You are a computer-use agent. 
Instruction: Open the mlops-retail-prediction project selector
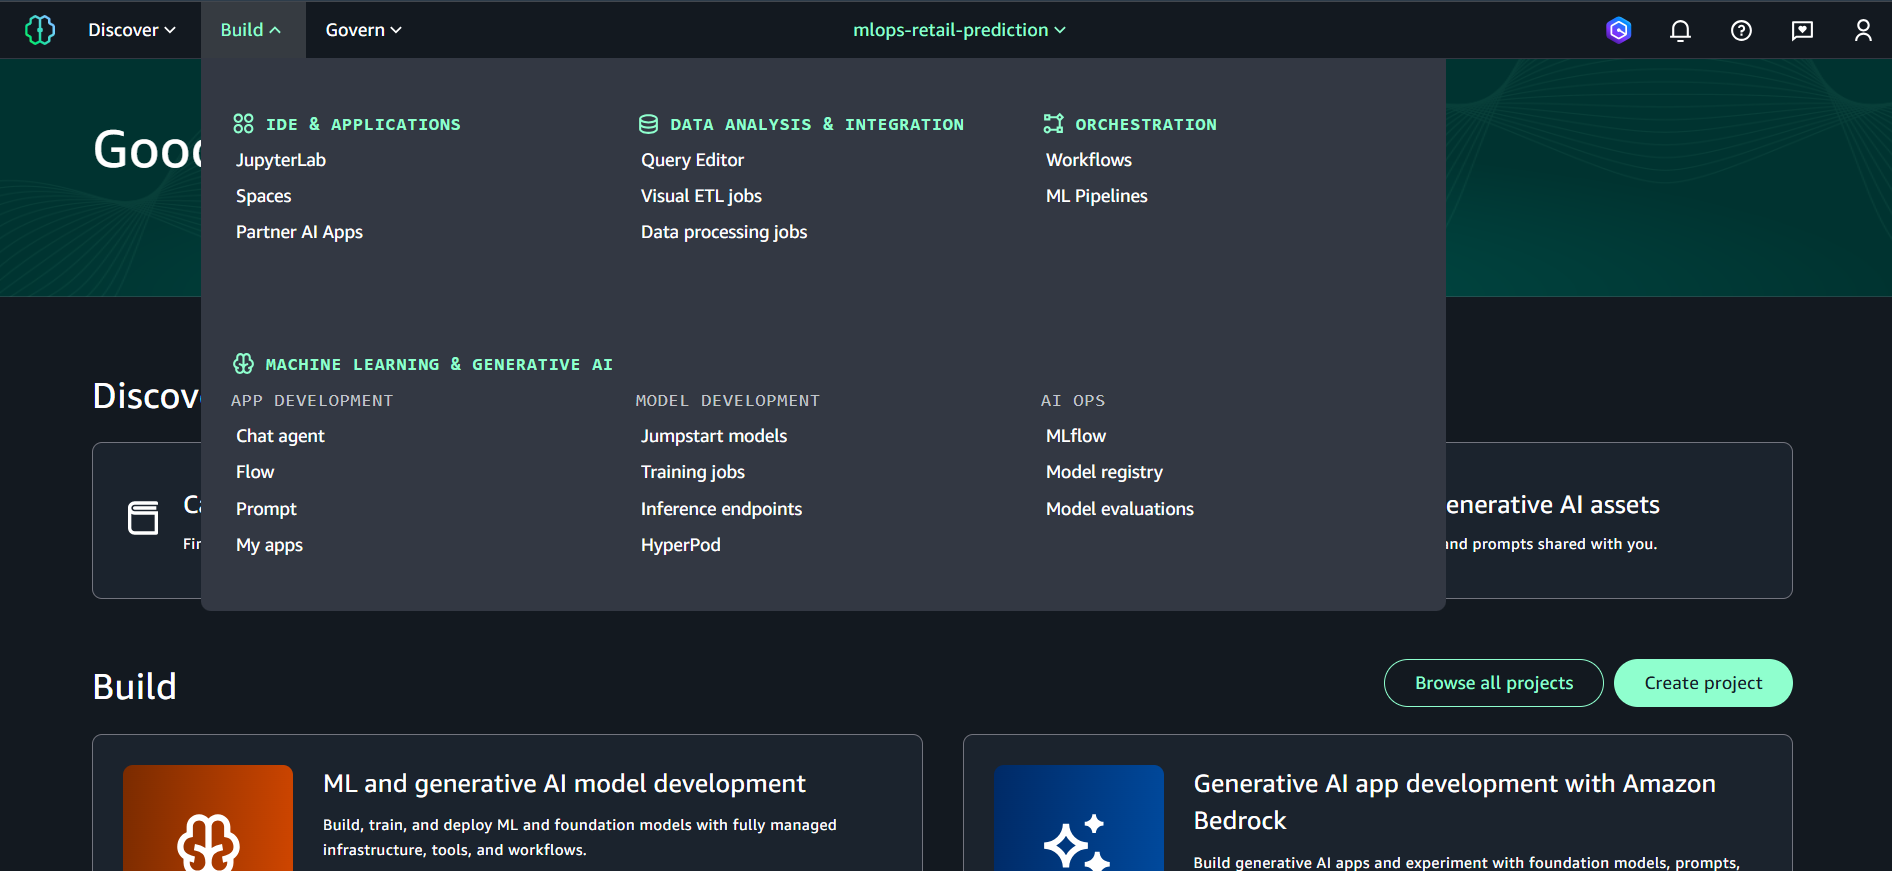959,30
